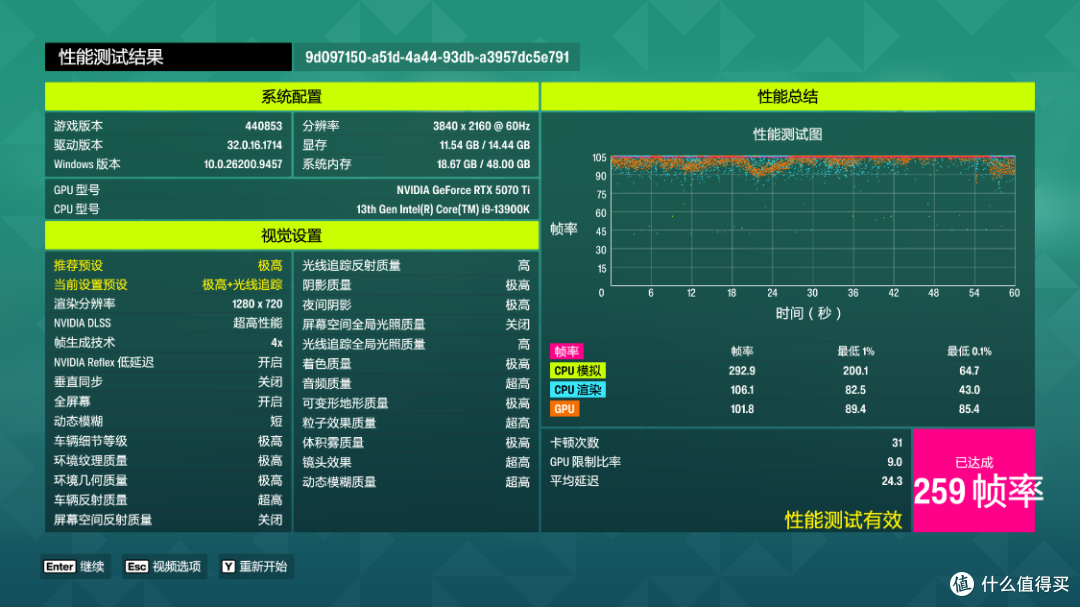Screen dimensions: 1080x607
Task: Click the 动态模糊质量 row
Action: pyautogui.click(x=416, y=482)
